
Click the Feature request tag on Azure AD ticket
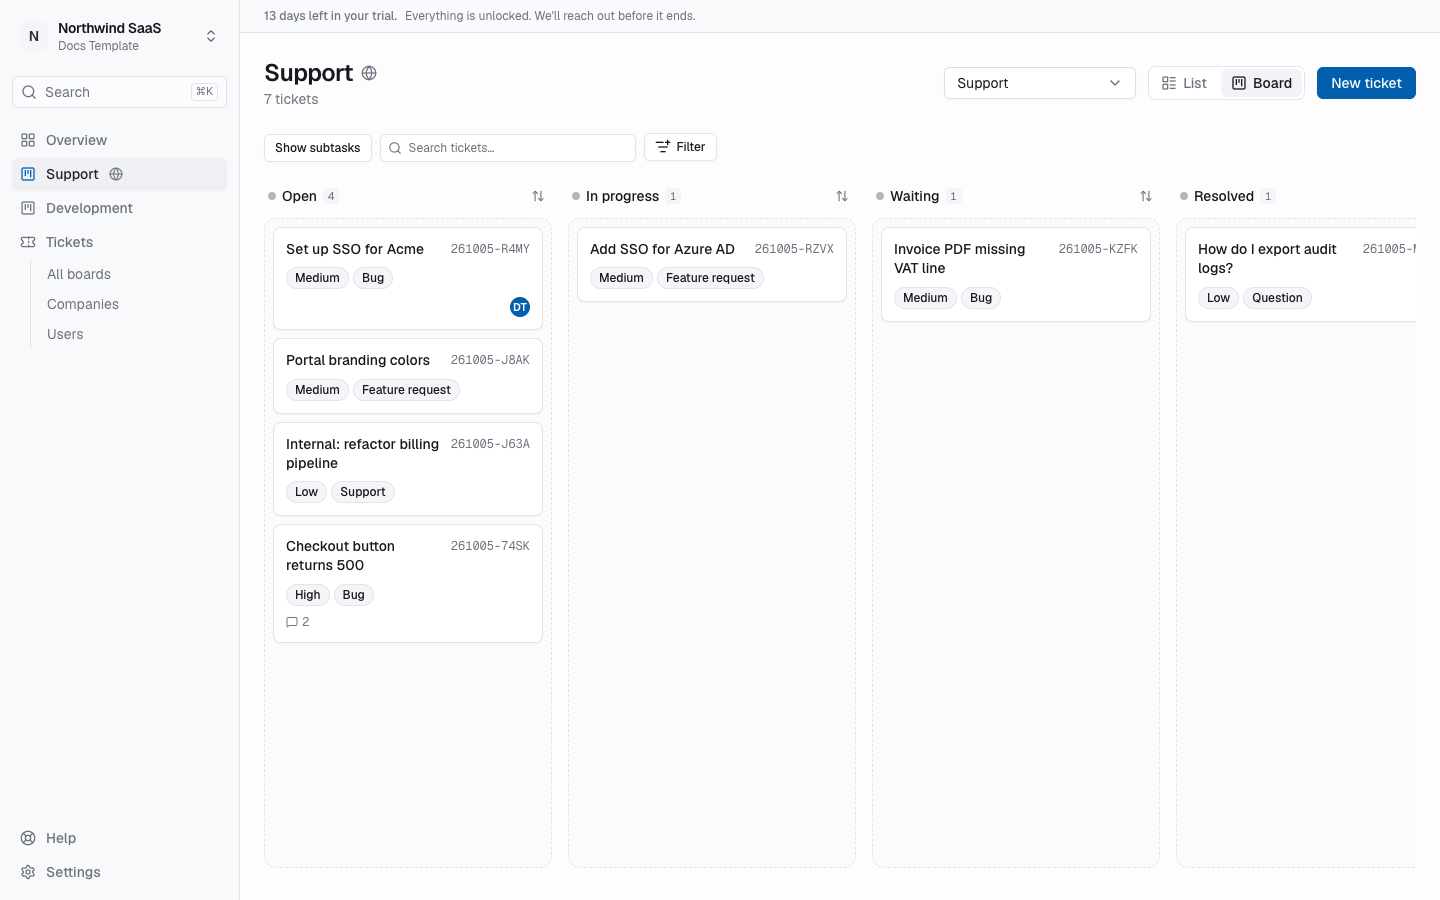[x=710, y=278]
